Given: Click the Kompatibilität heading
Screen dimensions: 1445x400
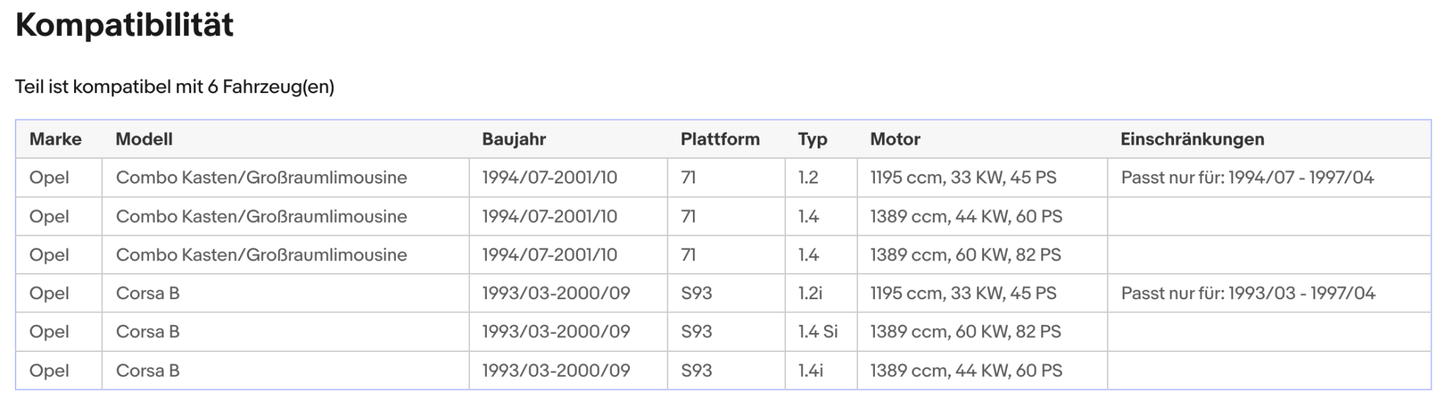Looking at the screenshot, I should tap(125, 26).
